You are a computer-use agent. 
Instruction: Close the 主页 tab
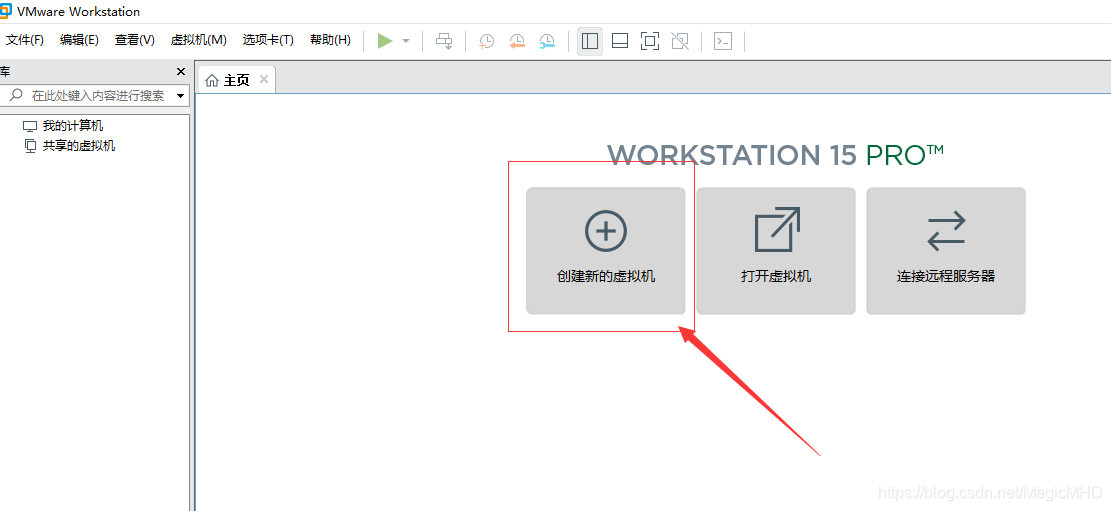point(264,79)
